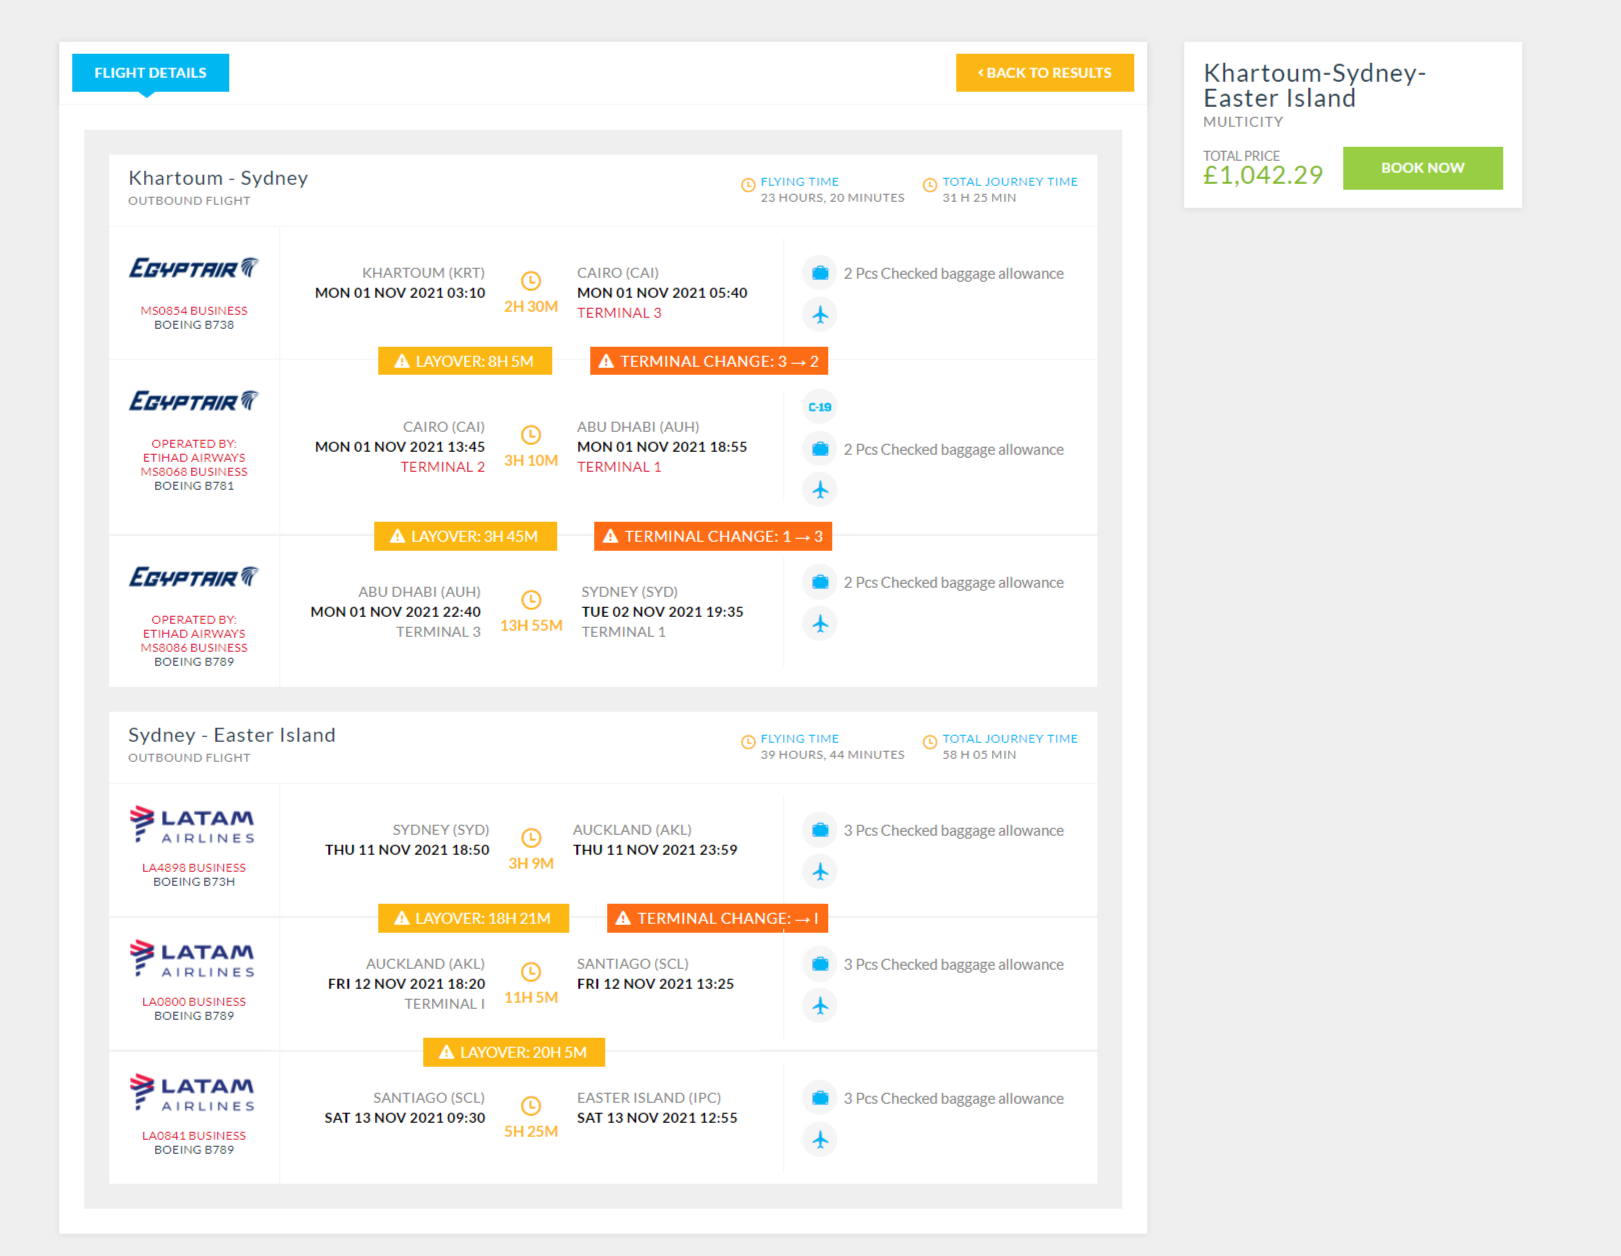
Task: Click baggage icon for Abu Dhabi to Sydney flight
Action: coord(820,582)
